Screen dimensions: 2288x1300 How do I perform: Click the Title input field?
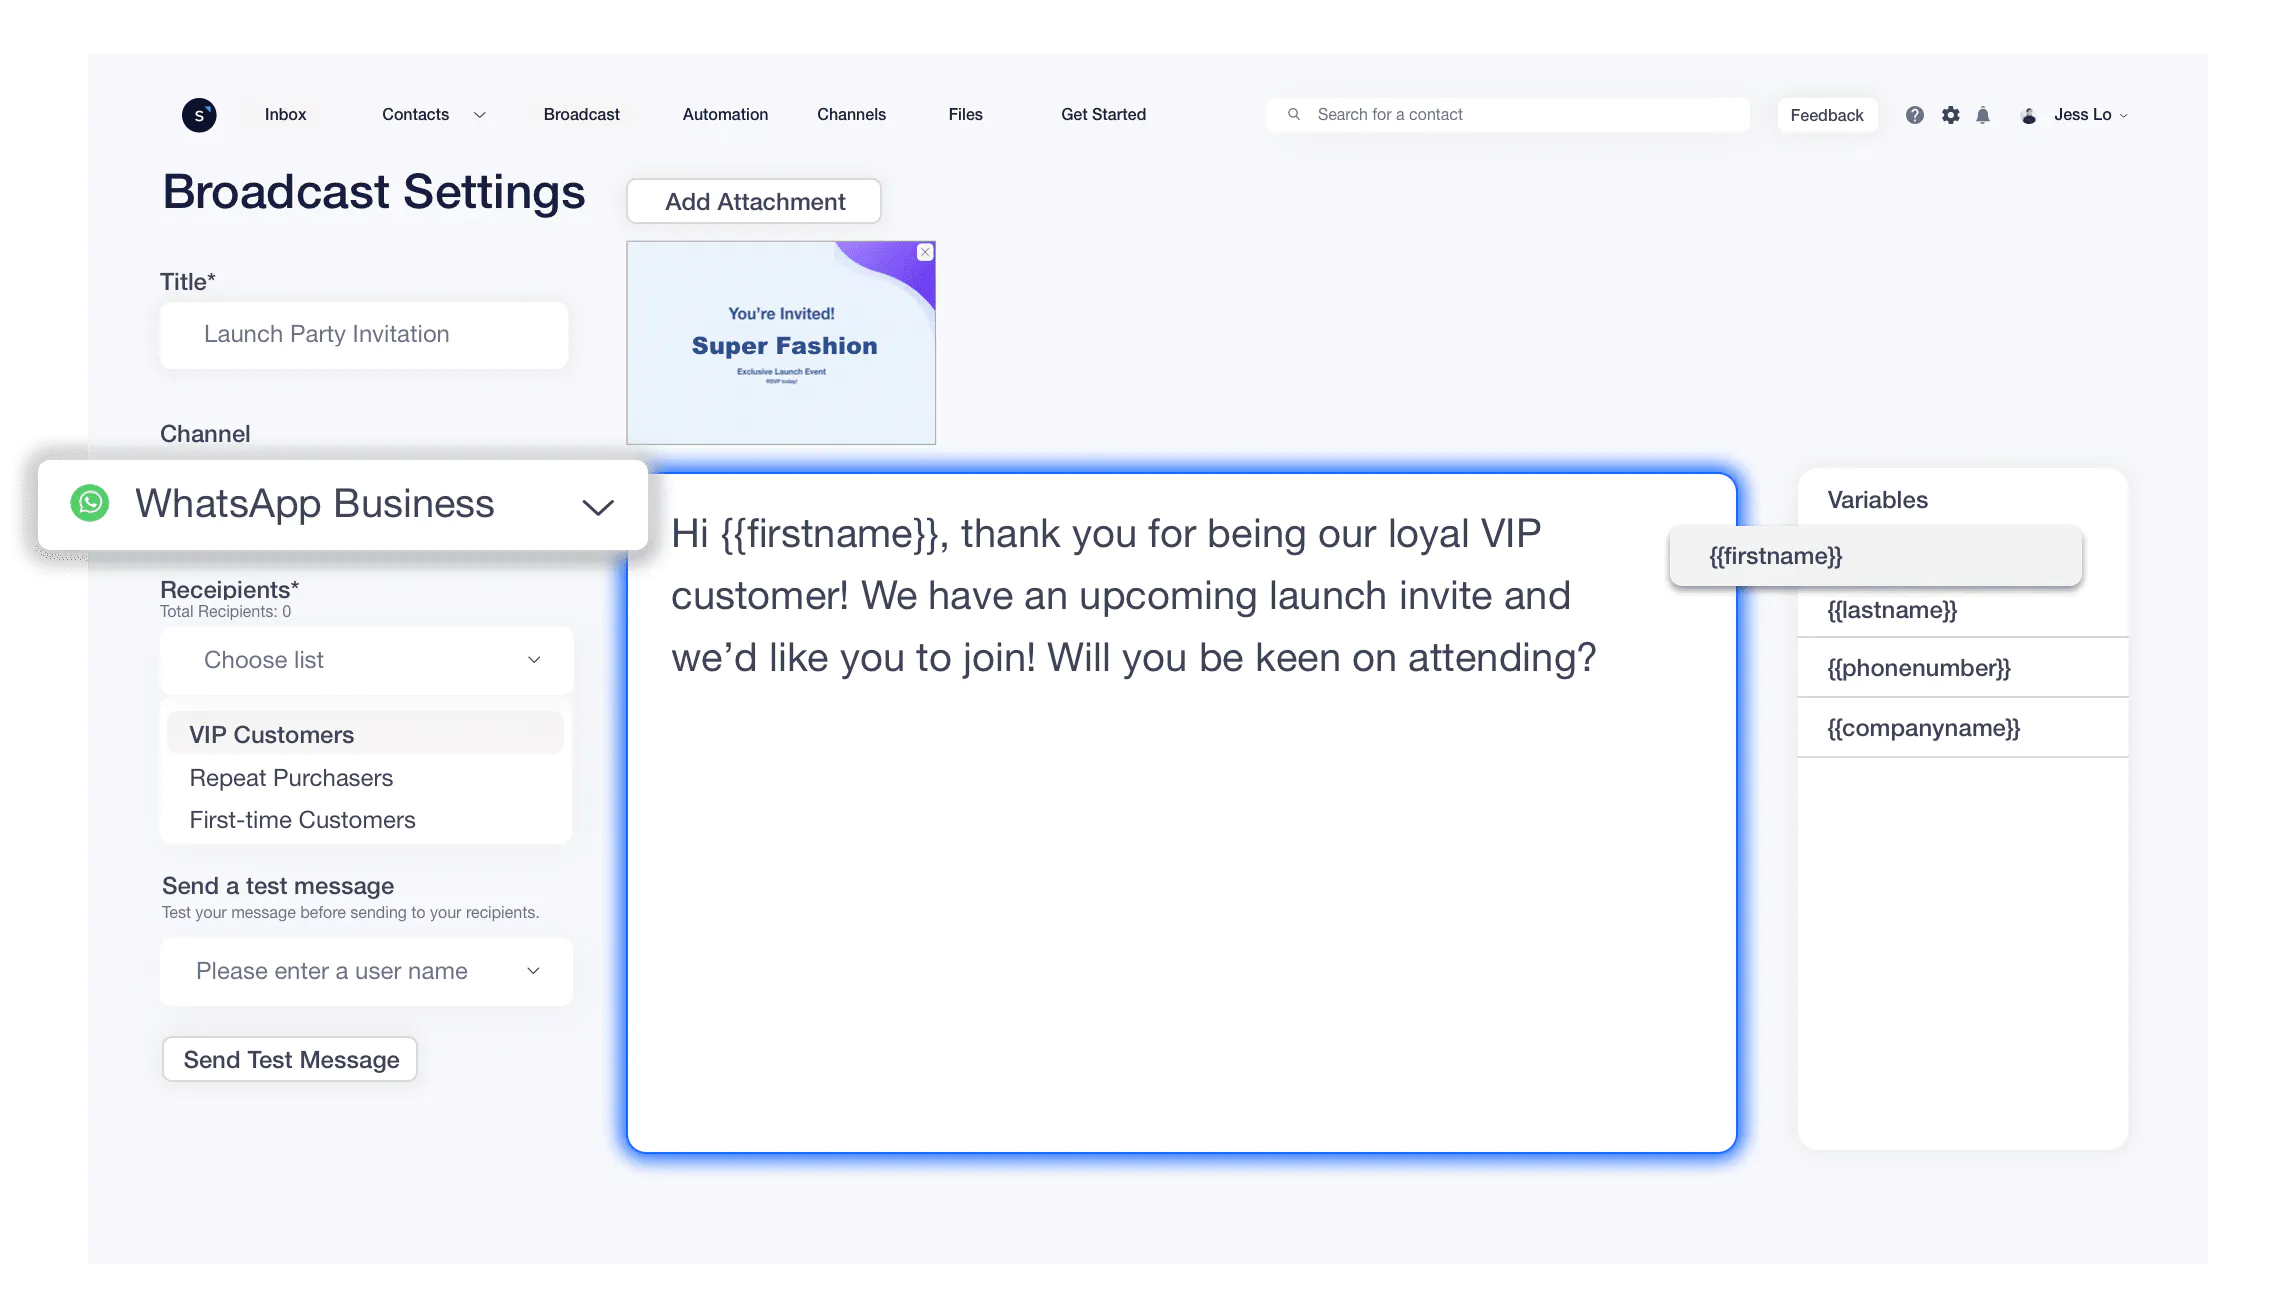click(363, 333)
